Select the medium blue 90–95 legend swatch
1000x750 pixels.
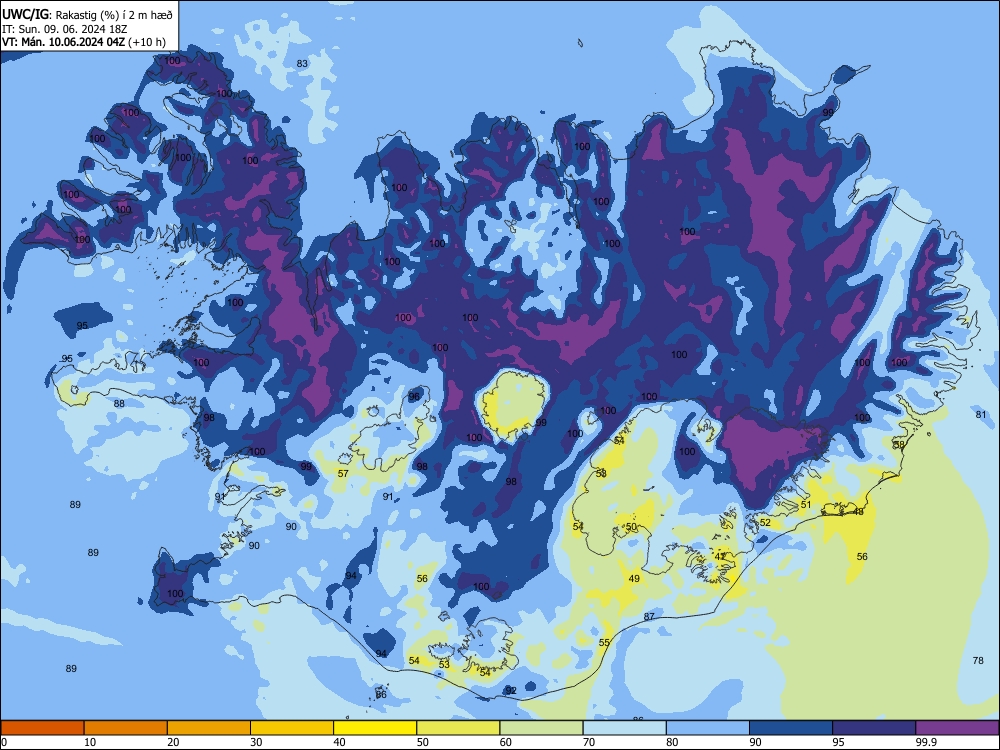[x=791, y=728]
